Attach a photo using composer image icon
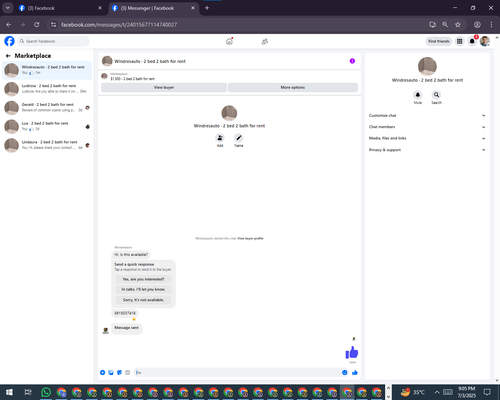 111,372
